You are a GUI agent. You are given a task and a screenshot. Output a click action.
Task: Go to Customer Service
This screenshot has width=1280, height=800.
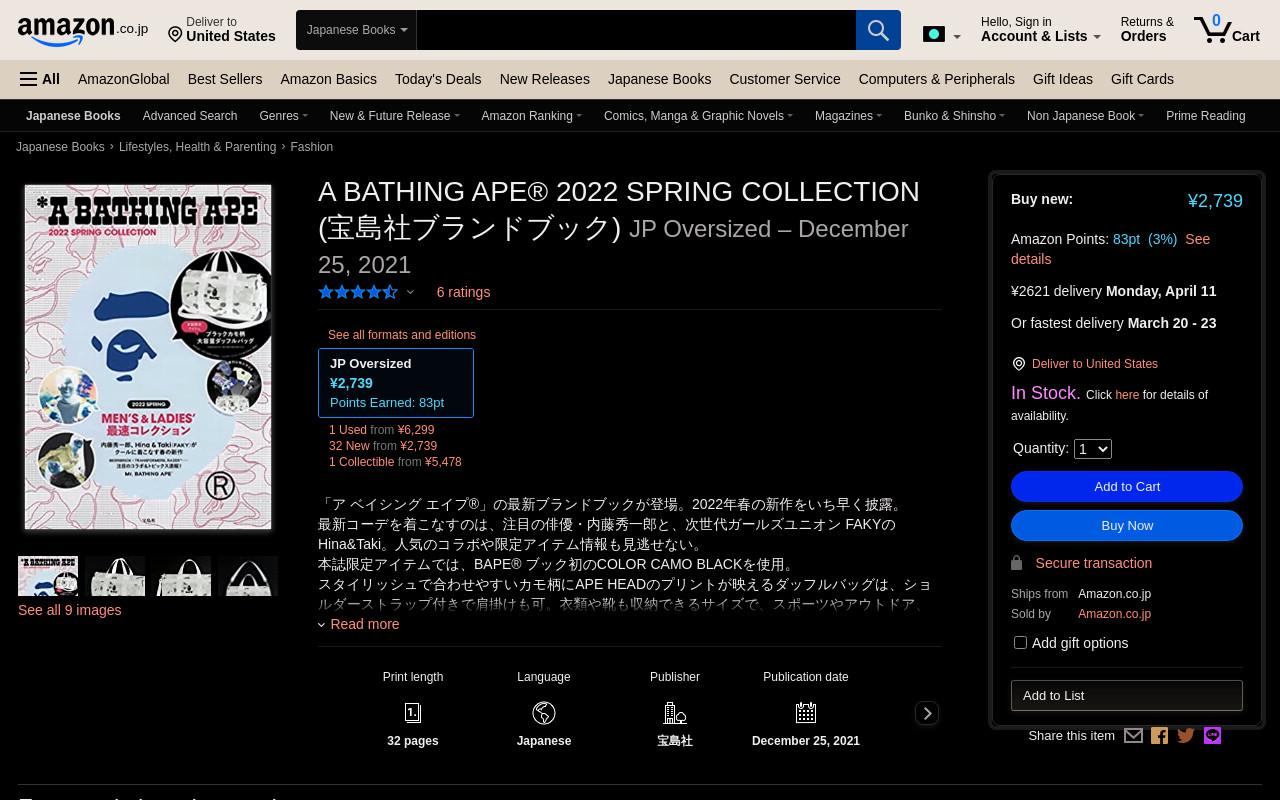[785, 79]
